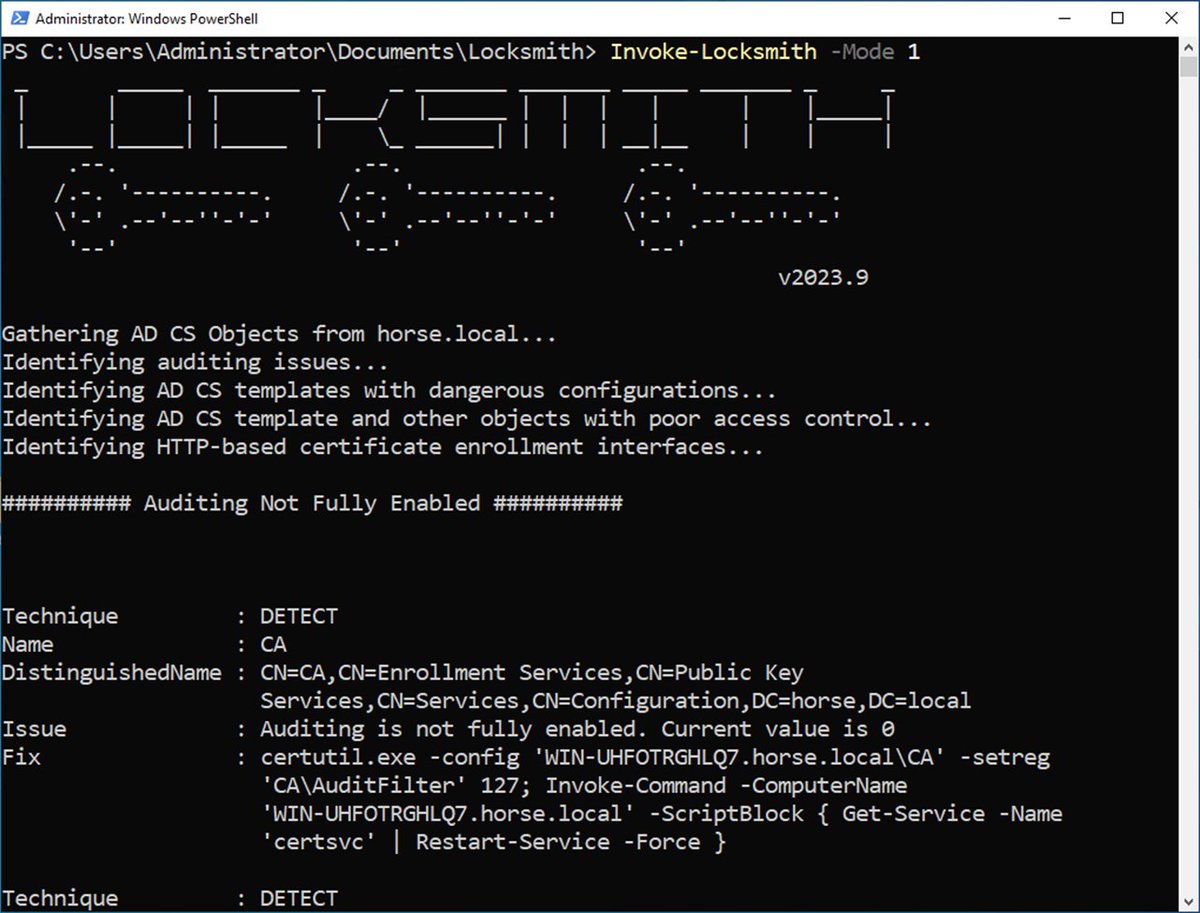Click the 'Auditing Not Fully Enabled' header
Image resolution: width=1200 pixels, height=913 pixels.
click(x=312, y=503)
